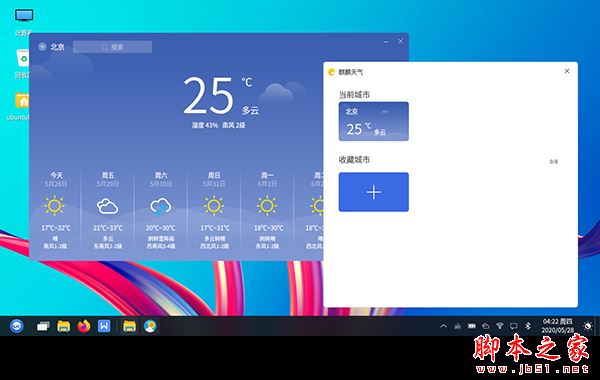
Task: Open the ubuntu home folder desktop icon
Action: pos(19,106)
